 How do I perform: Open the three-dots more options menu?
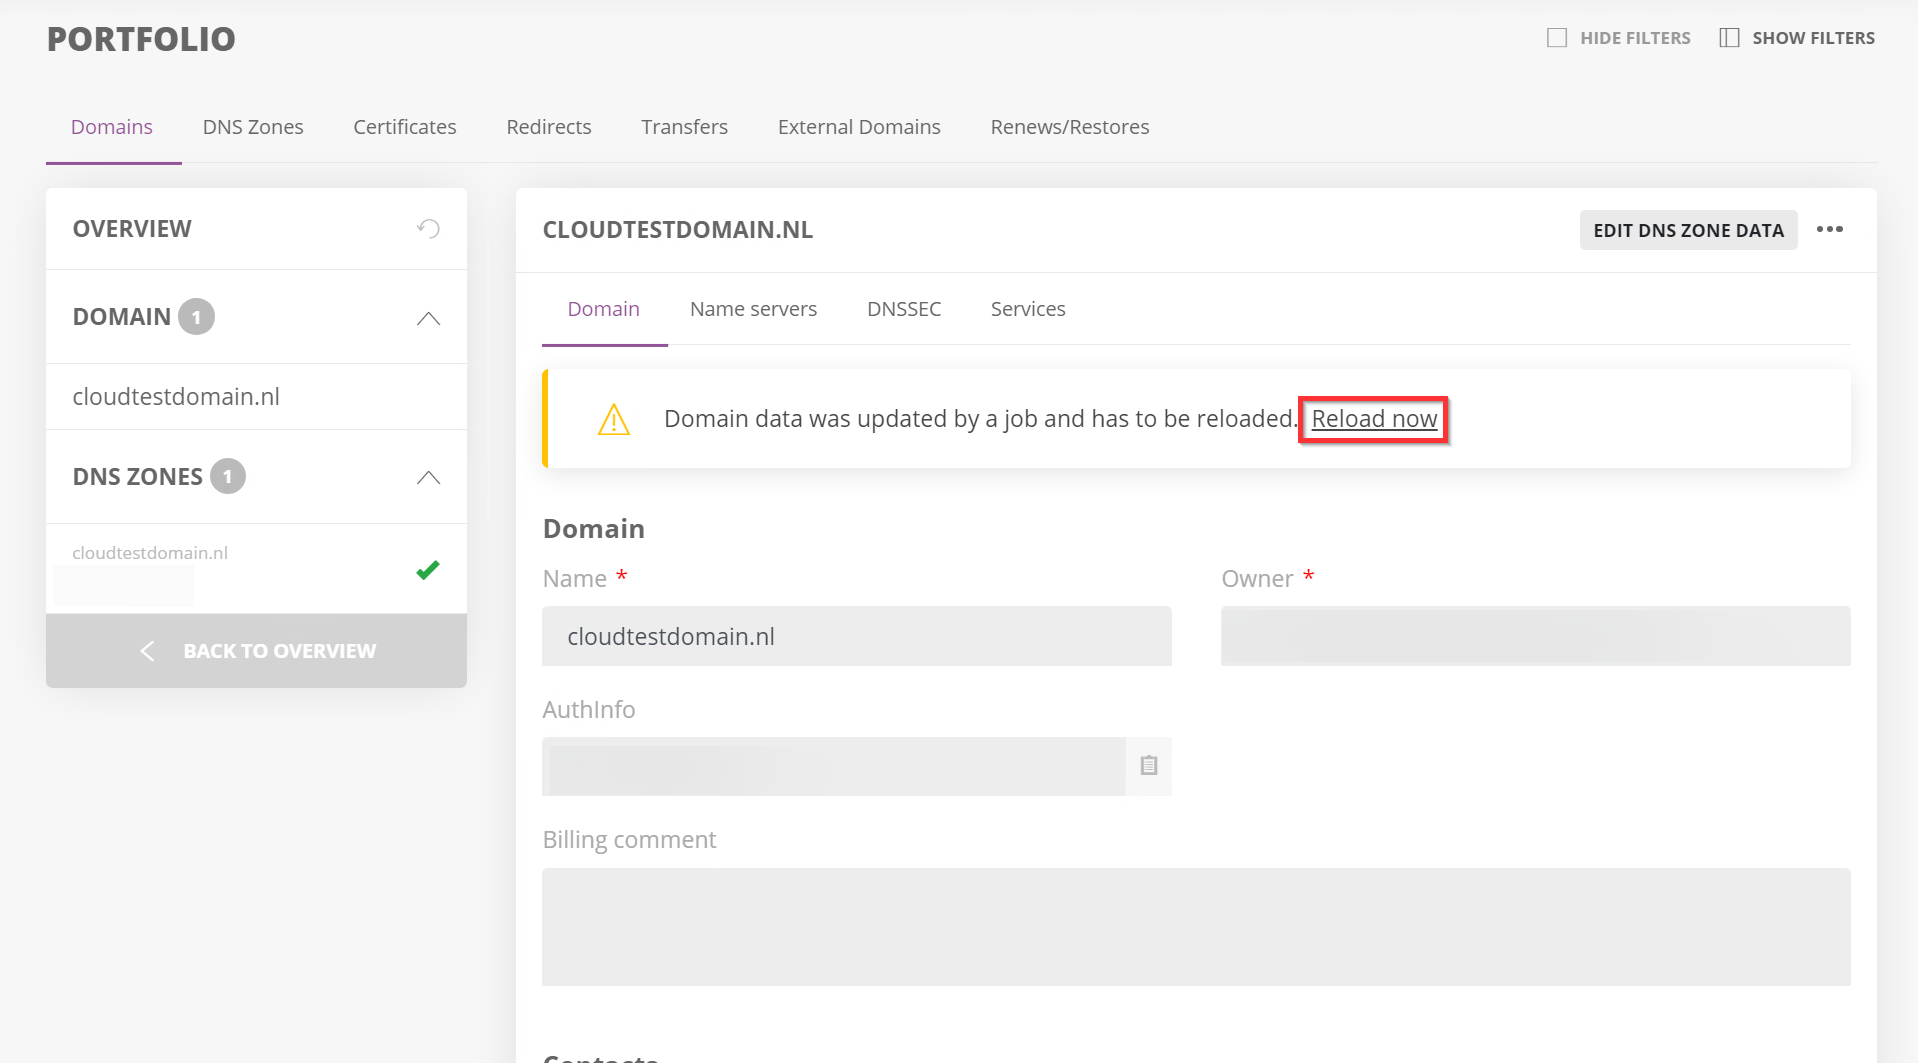pyautogui.click(x=1830, y=230)
